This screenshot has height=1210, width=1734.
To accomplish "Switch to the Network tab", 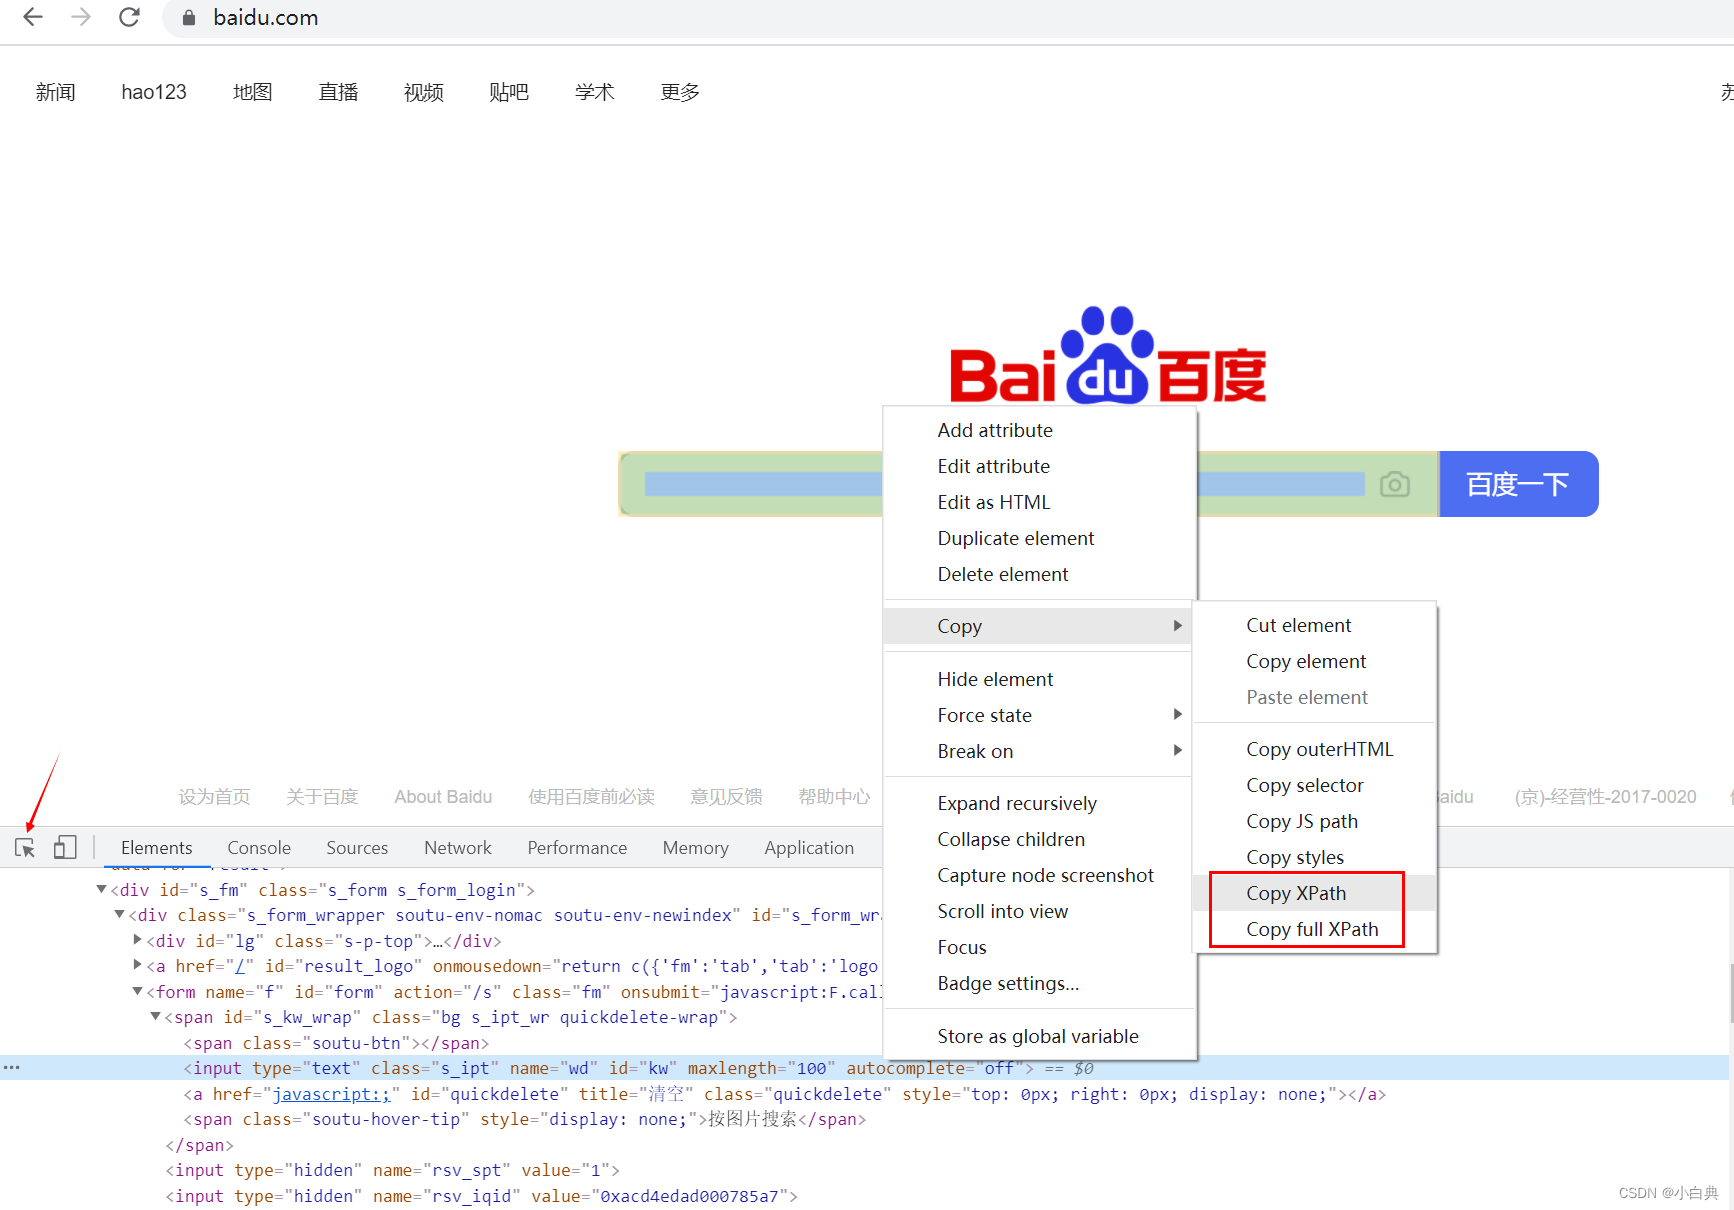I will (458, 848).
